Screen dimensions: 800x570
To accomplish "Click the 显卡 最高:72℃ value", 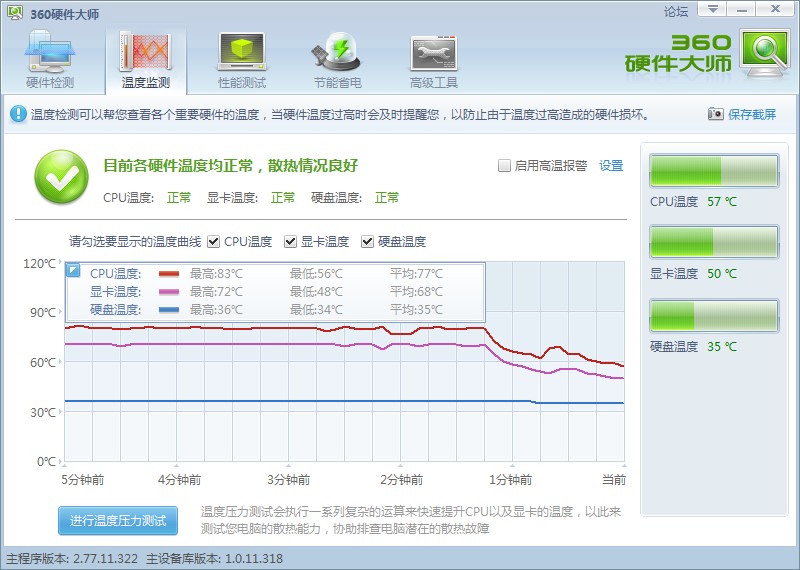I will click(216, 292).
